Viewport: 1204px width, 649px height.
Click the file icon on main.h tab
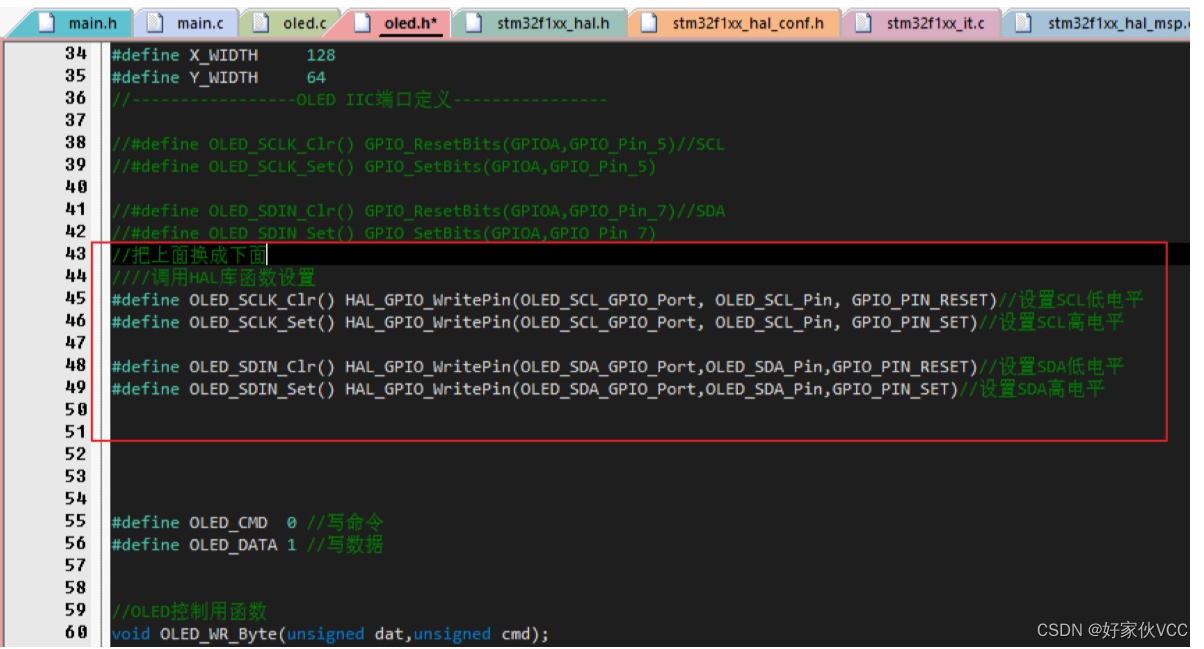coord(46,22)
